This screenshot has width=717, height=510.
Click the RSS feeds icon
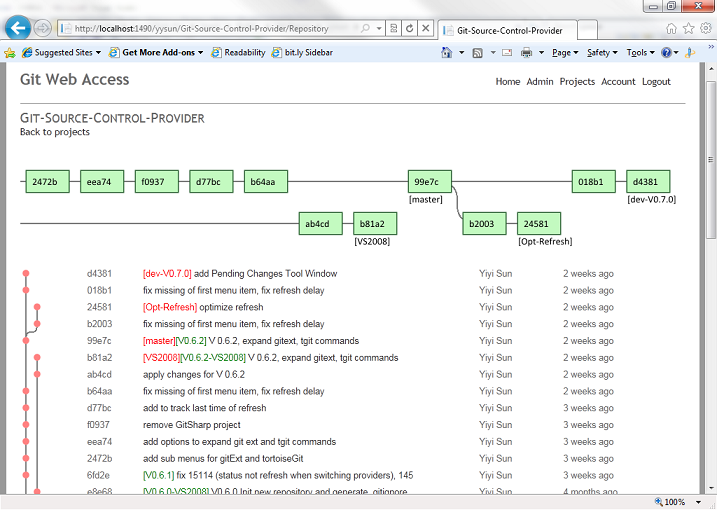(x=477, y=53)
